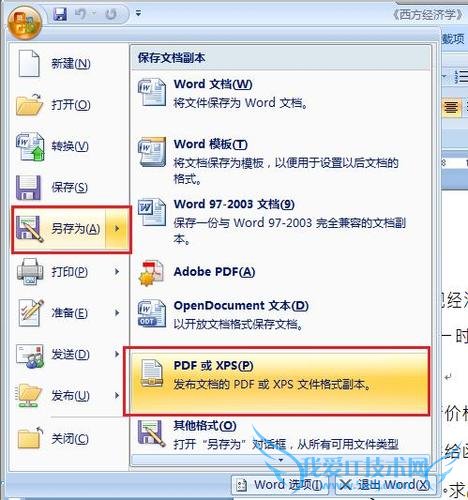Click the 发布(U) publish folder icon
This screenshot has width=468, height=500.
29,396
